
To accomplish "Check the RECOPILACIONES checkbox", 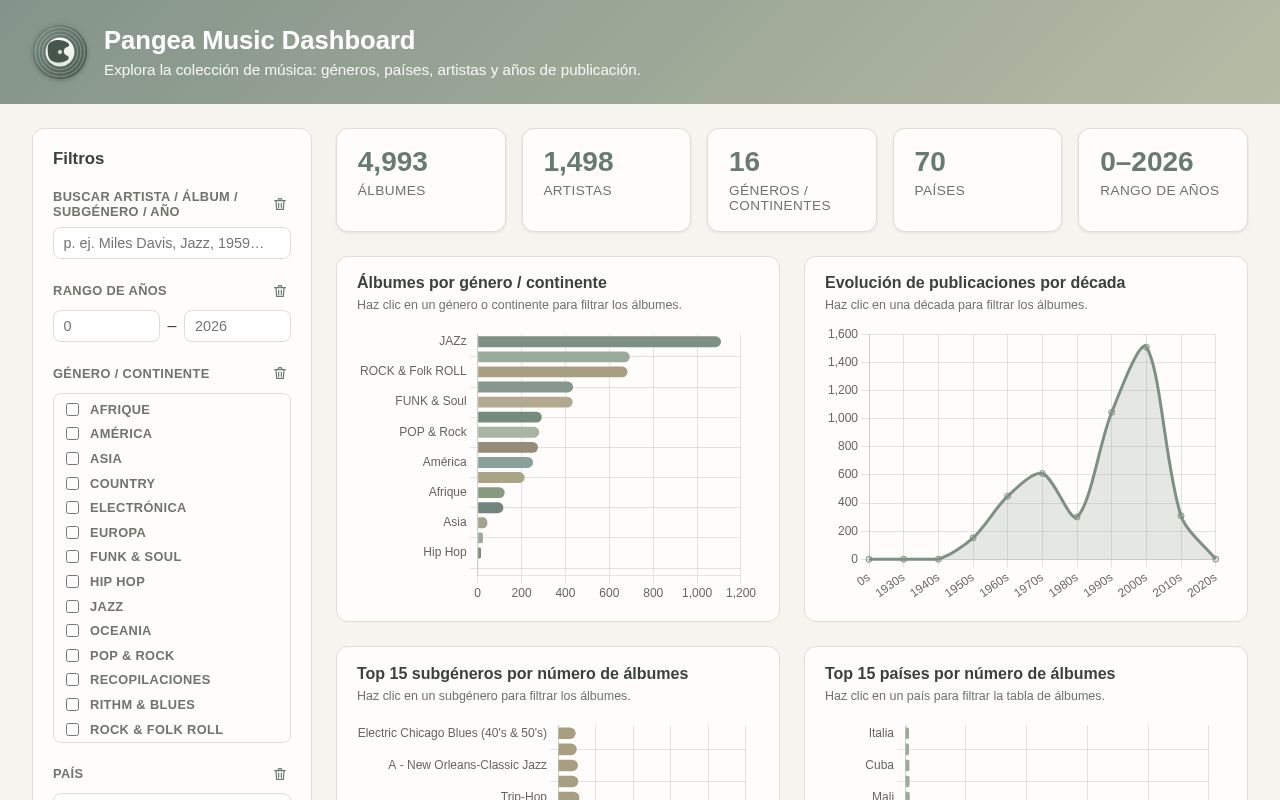I will (x=72, y=679).
